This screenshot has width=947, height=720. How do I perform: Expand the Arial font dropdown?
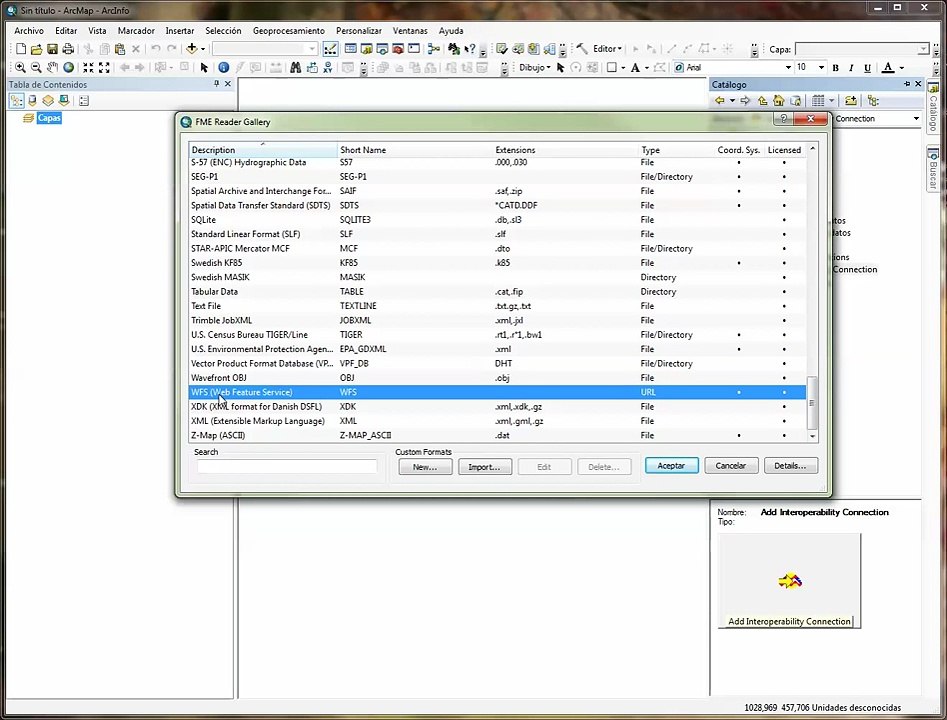click(788, 68)
